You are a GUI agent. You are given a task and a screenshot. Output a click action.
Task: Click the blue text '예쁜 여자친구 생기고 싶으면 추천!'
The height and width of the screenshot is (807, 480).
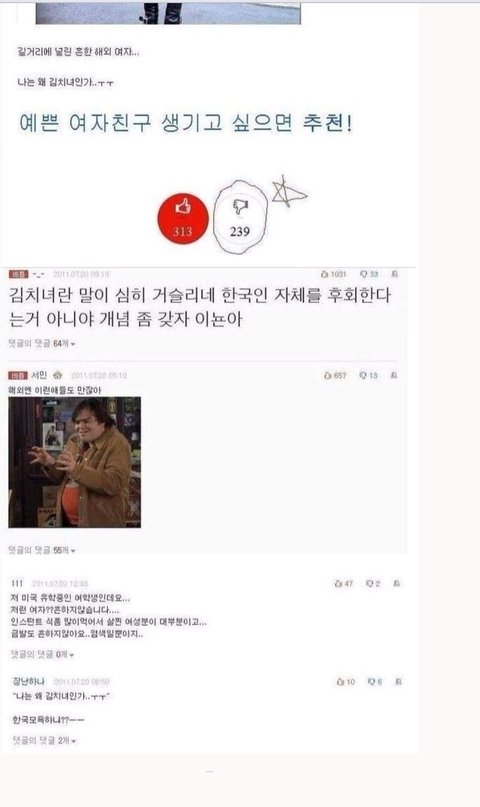click(x=185, y=123)
